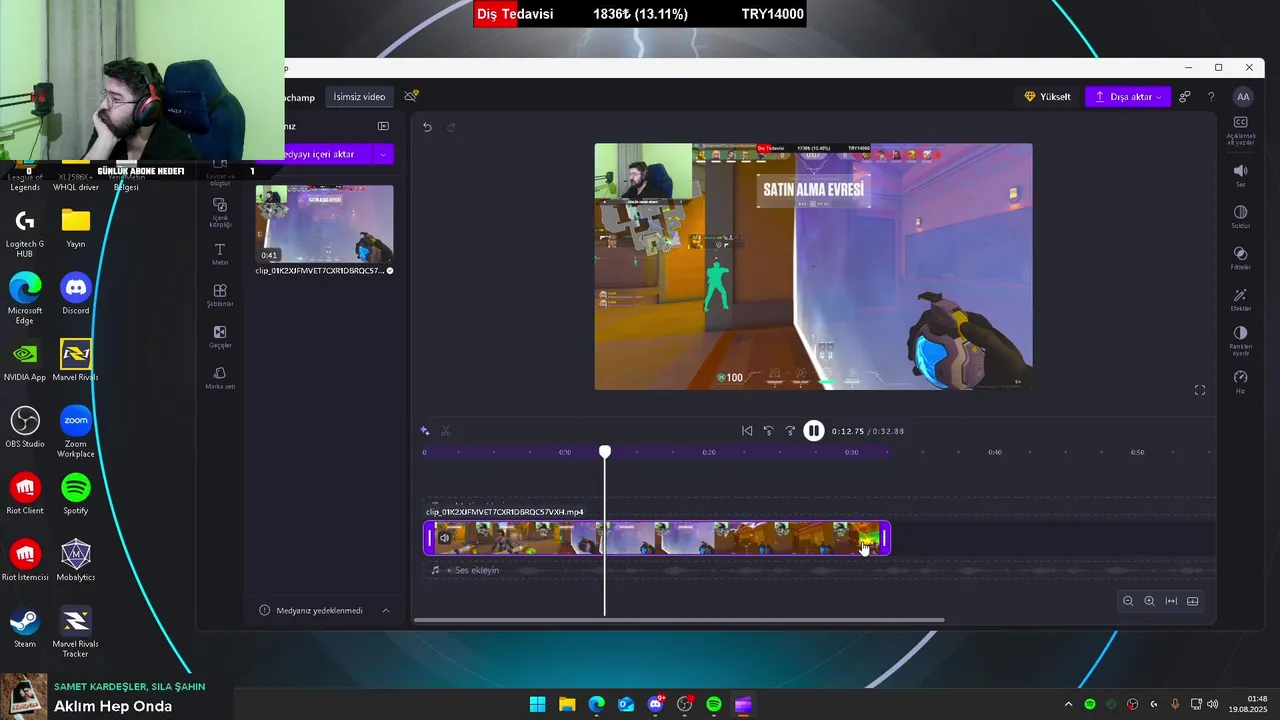Zoom out the timeline
This screenshot has width=1280, height=720.
pyautogui.click(x=1128, y=601)
